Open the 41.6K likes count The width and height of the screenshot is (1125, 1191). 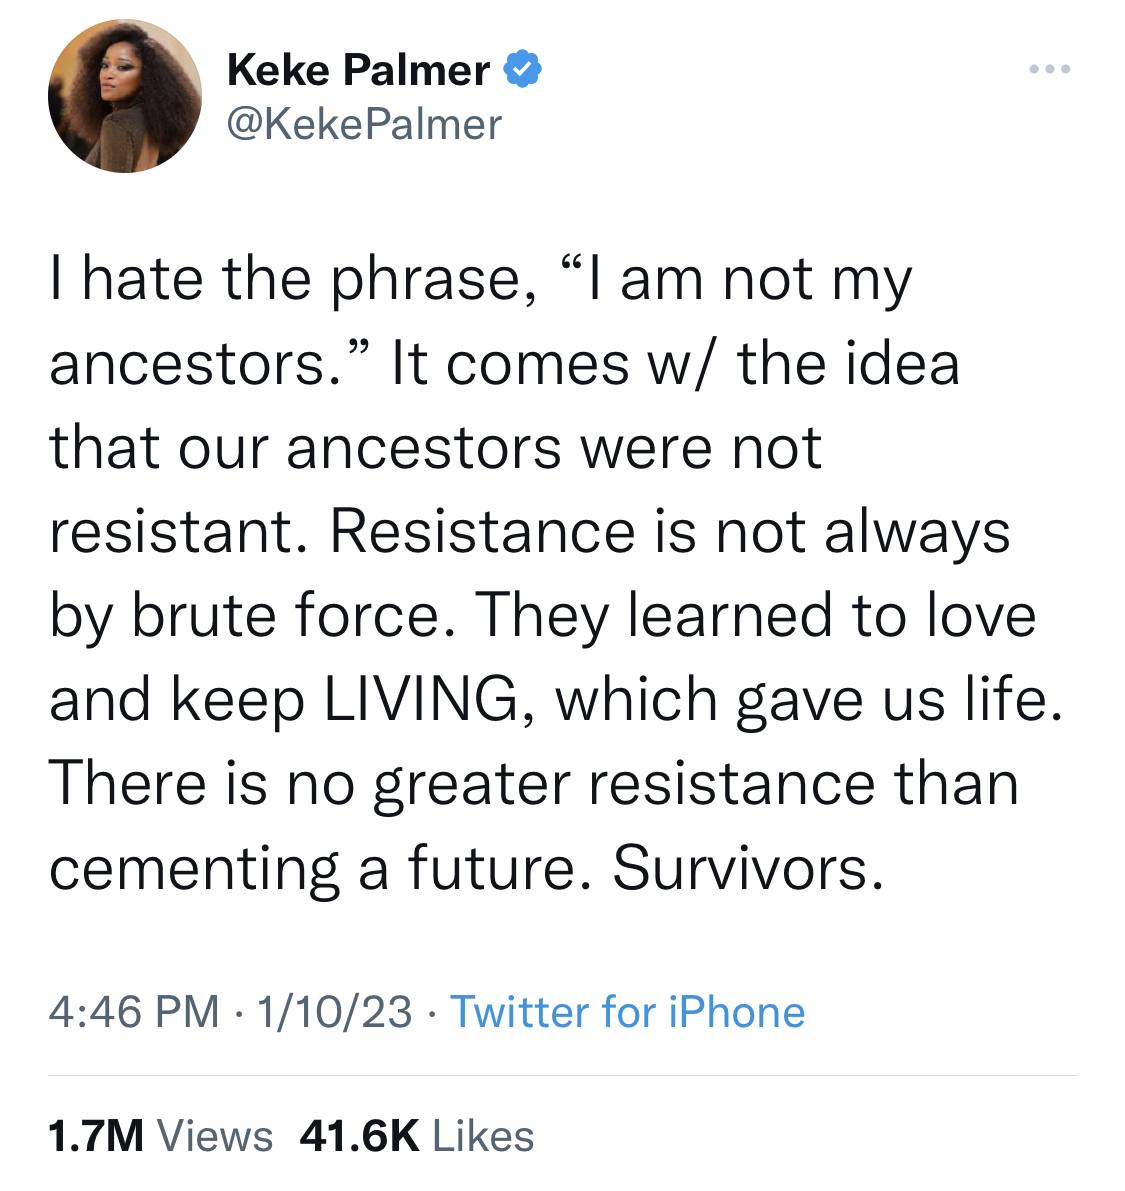tap(360, 1136)
